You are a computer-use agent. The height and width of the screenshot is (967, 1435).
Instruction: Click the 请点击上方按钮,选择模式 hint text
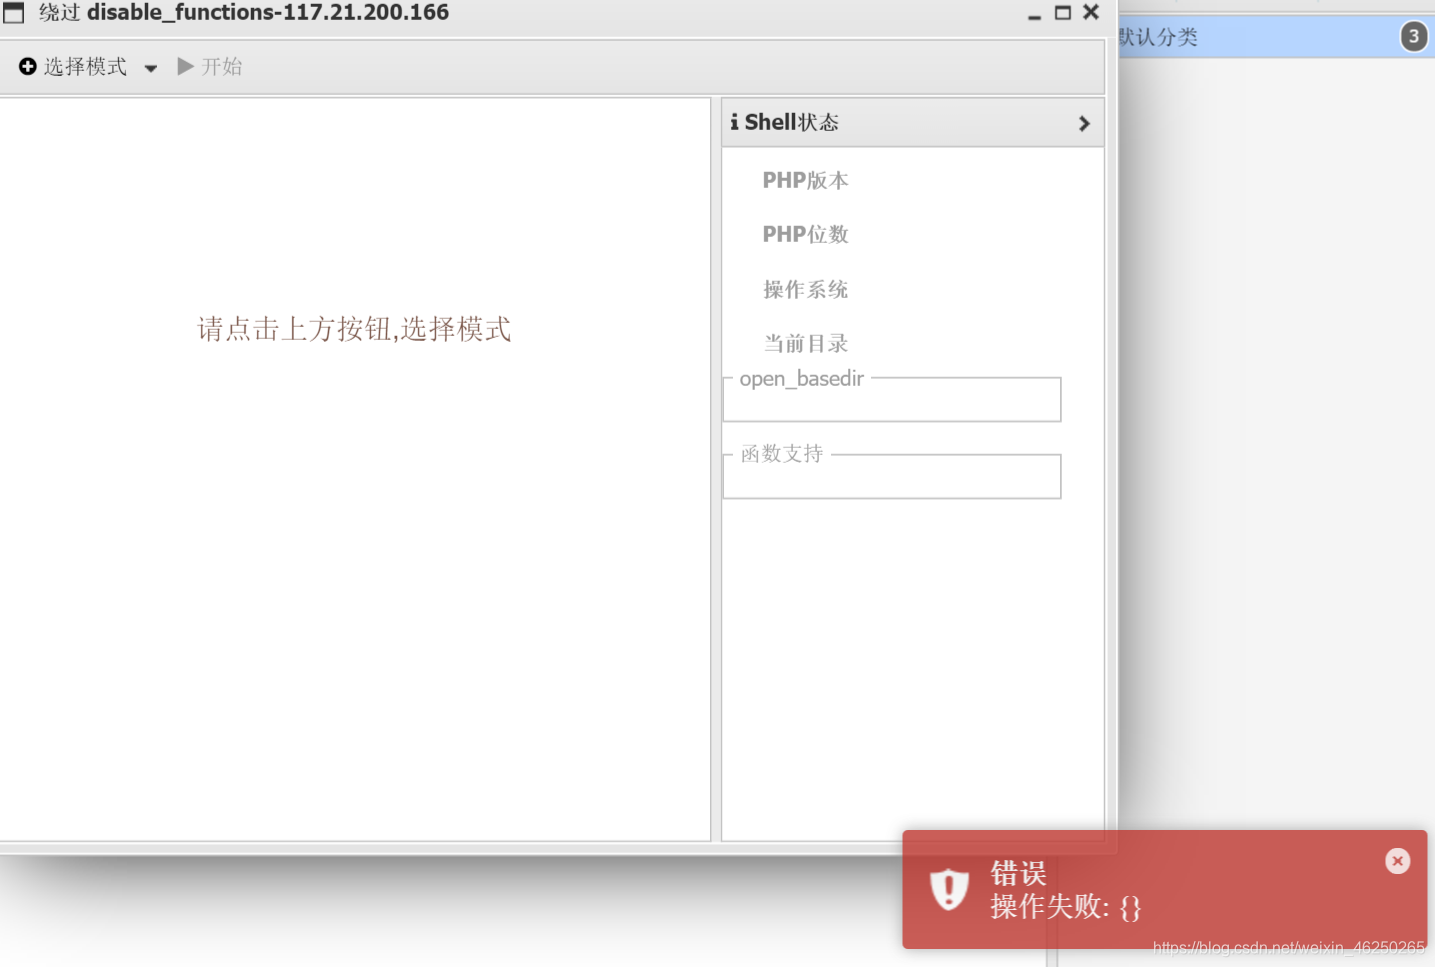pyautogui.click(x=354, y=329)
